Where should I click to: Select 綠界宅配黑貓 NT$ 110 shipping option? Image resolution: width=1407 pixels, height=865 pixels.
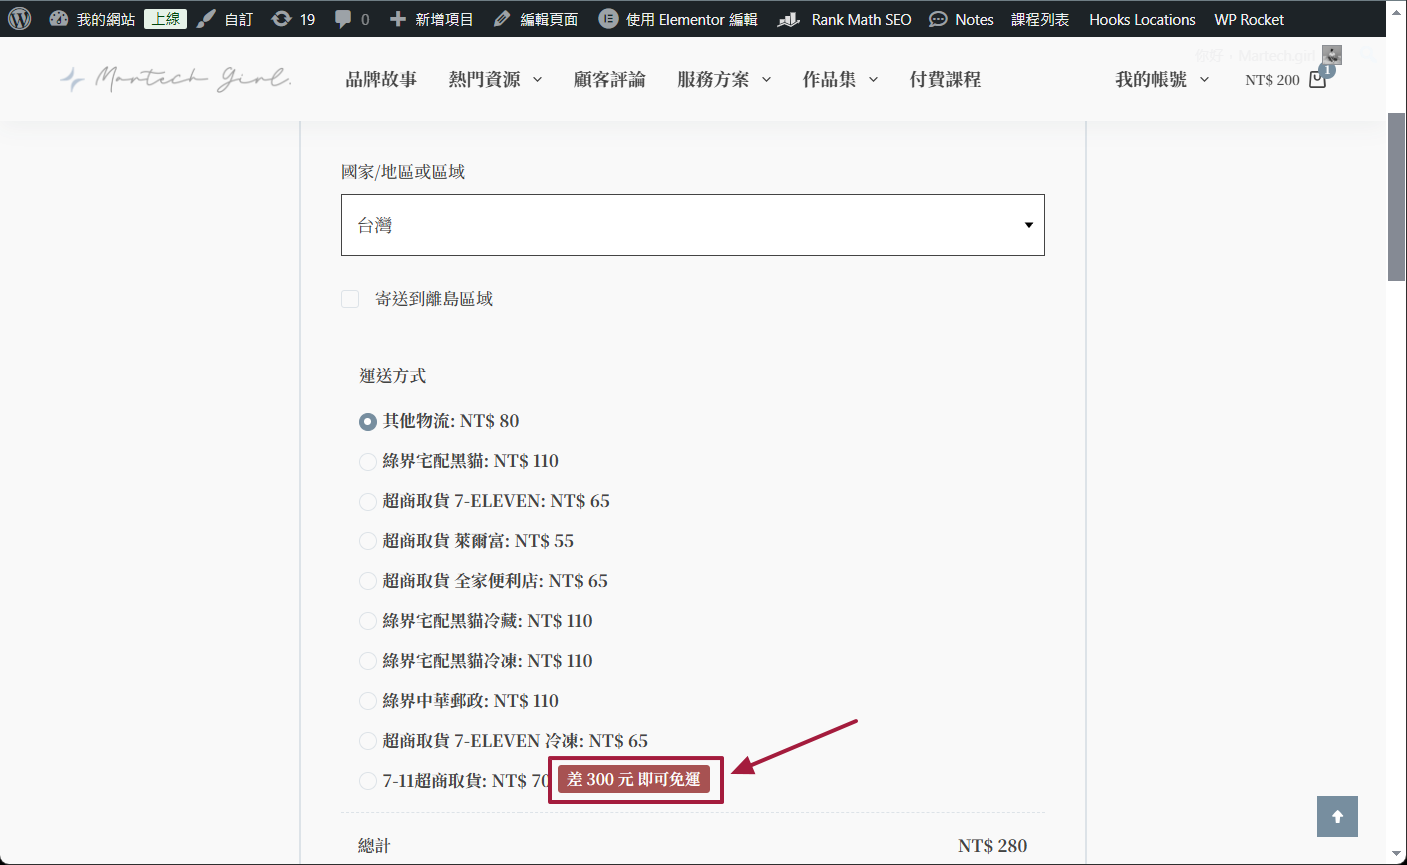368,462
